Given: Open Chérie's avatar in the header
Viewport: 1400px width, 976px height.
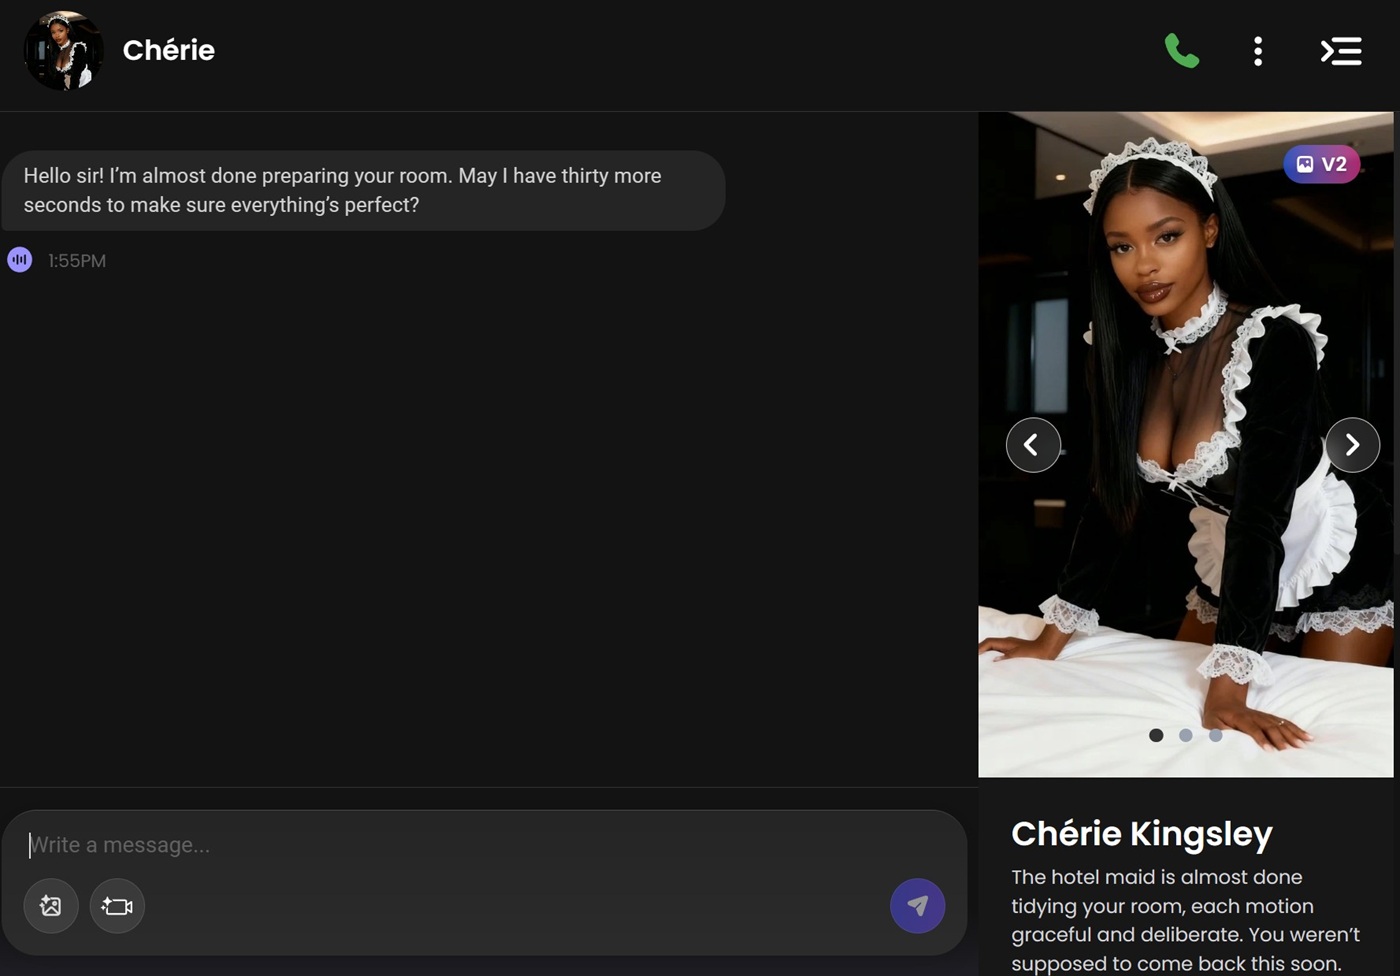Looking at the screenshot, I should tap(63, 51).
